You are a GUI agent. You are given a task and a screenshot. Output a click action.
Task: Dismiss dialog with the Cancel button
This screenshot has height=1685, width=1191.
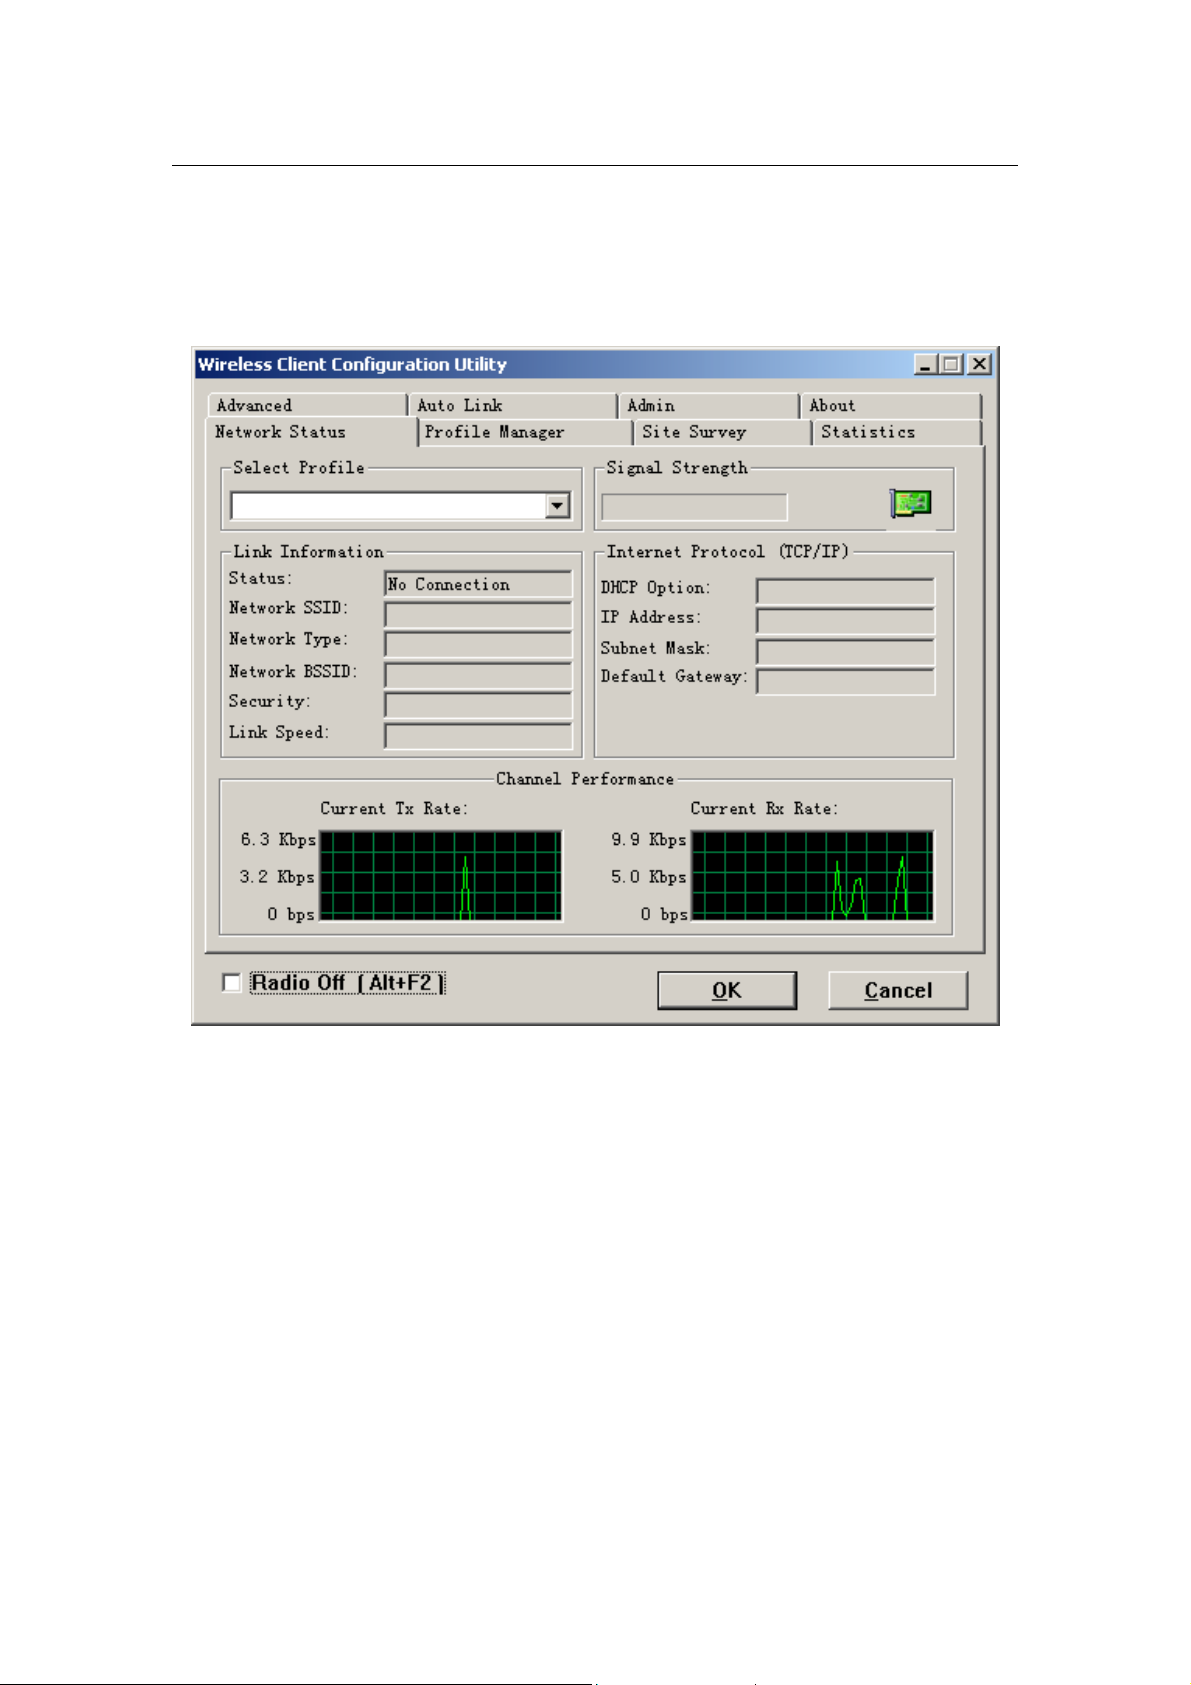click(x=898, y=990)
